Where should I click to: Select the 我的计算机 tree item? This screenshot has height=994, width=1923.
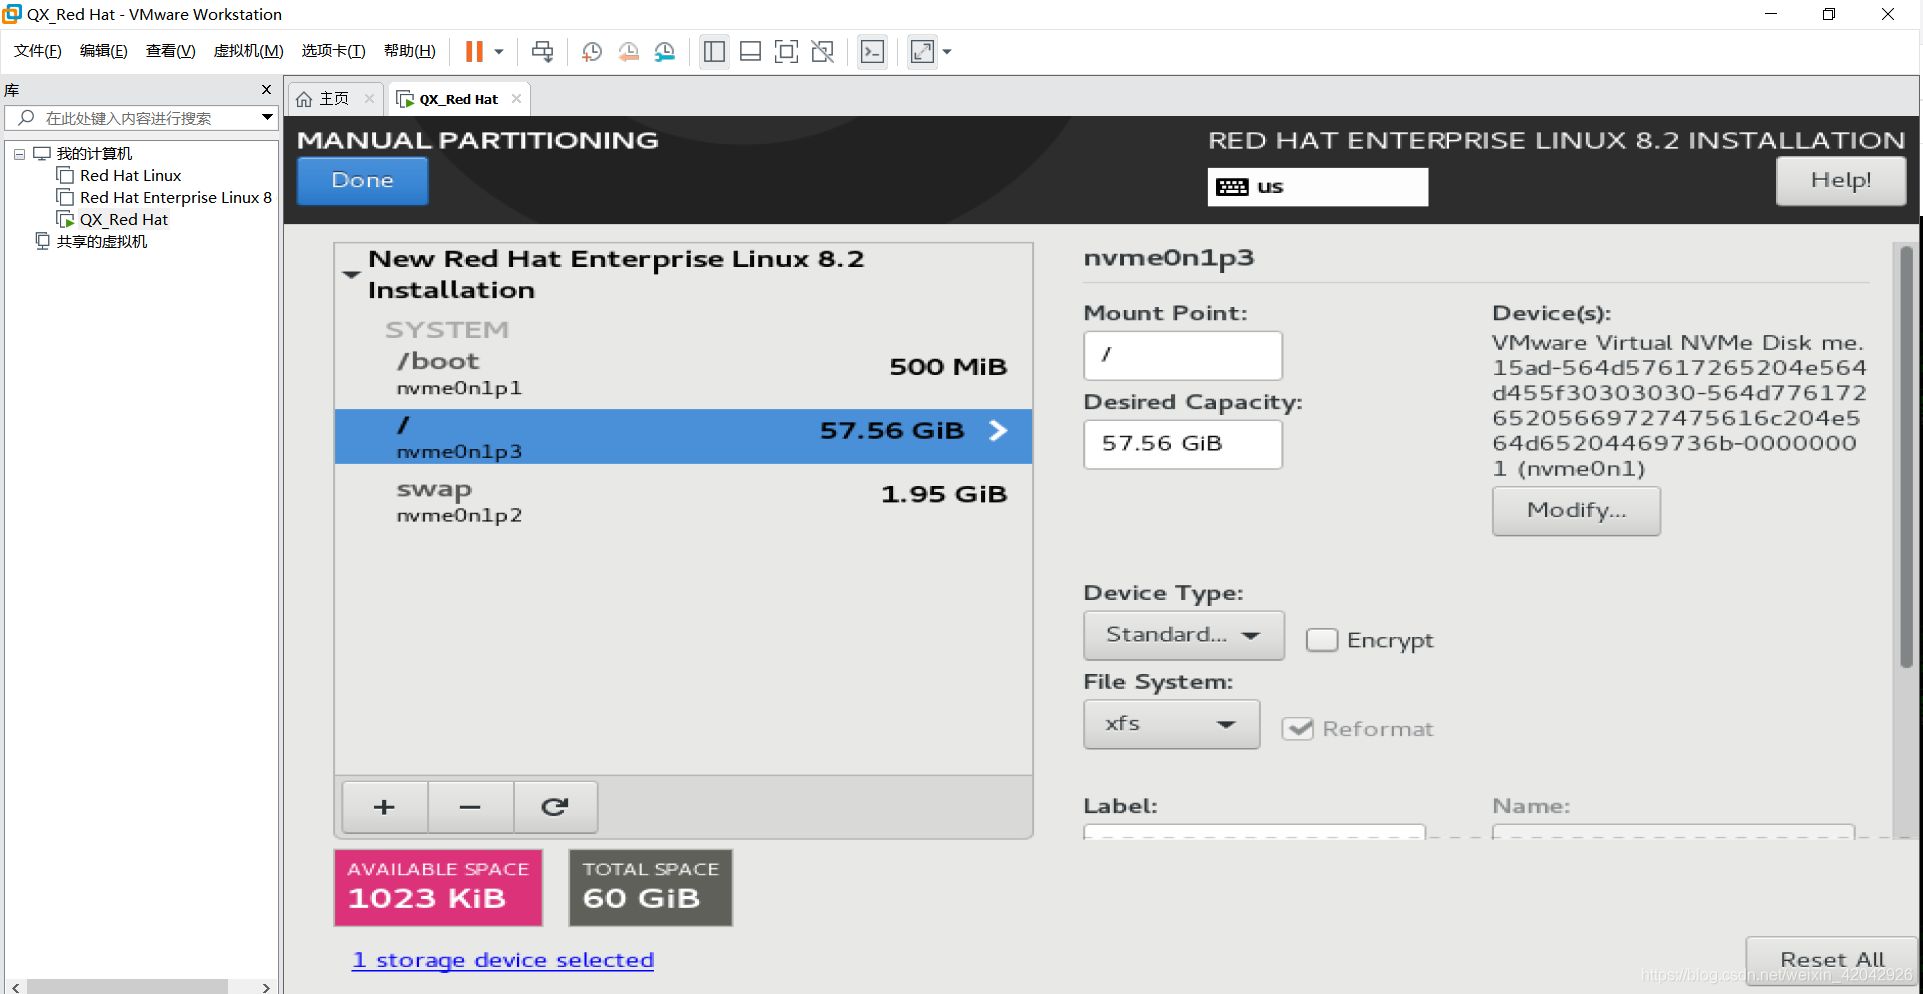[94, 153]
